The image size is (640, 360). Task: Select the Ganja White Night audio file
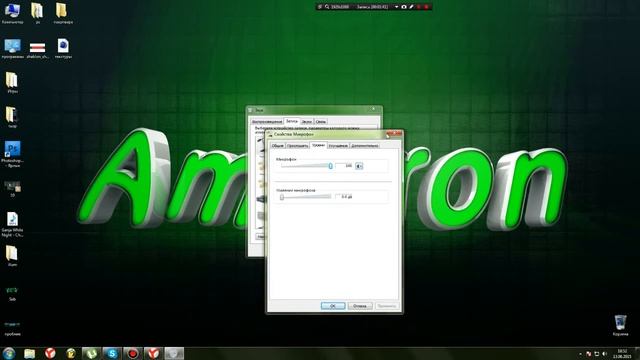[12, 224]
